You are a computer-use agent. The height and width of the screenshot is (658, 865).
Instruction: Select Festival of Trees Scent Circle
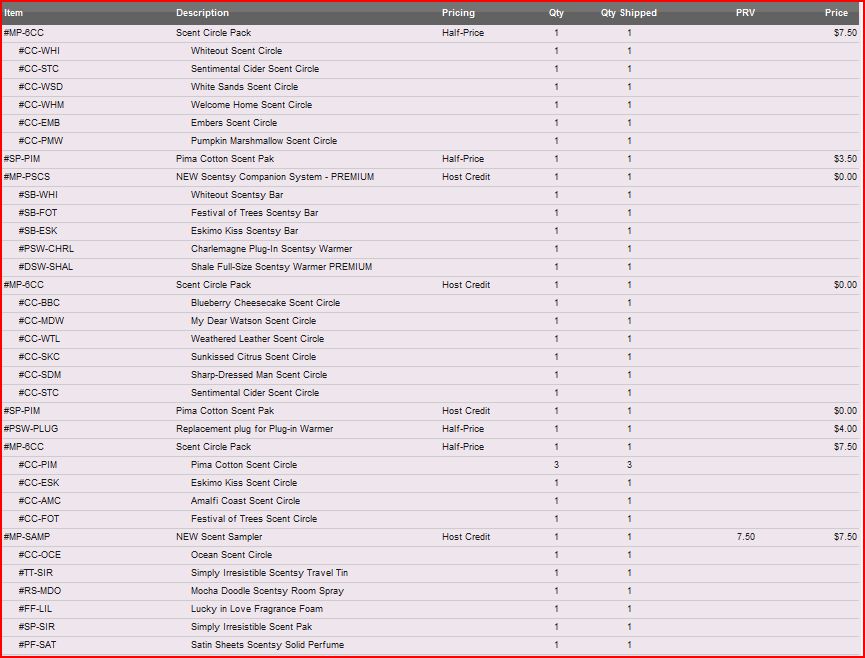[x=254, y=519]
